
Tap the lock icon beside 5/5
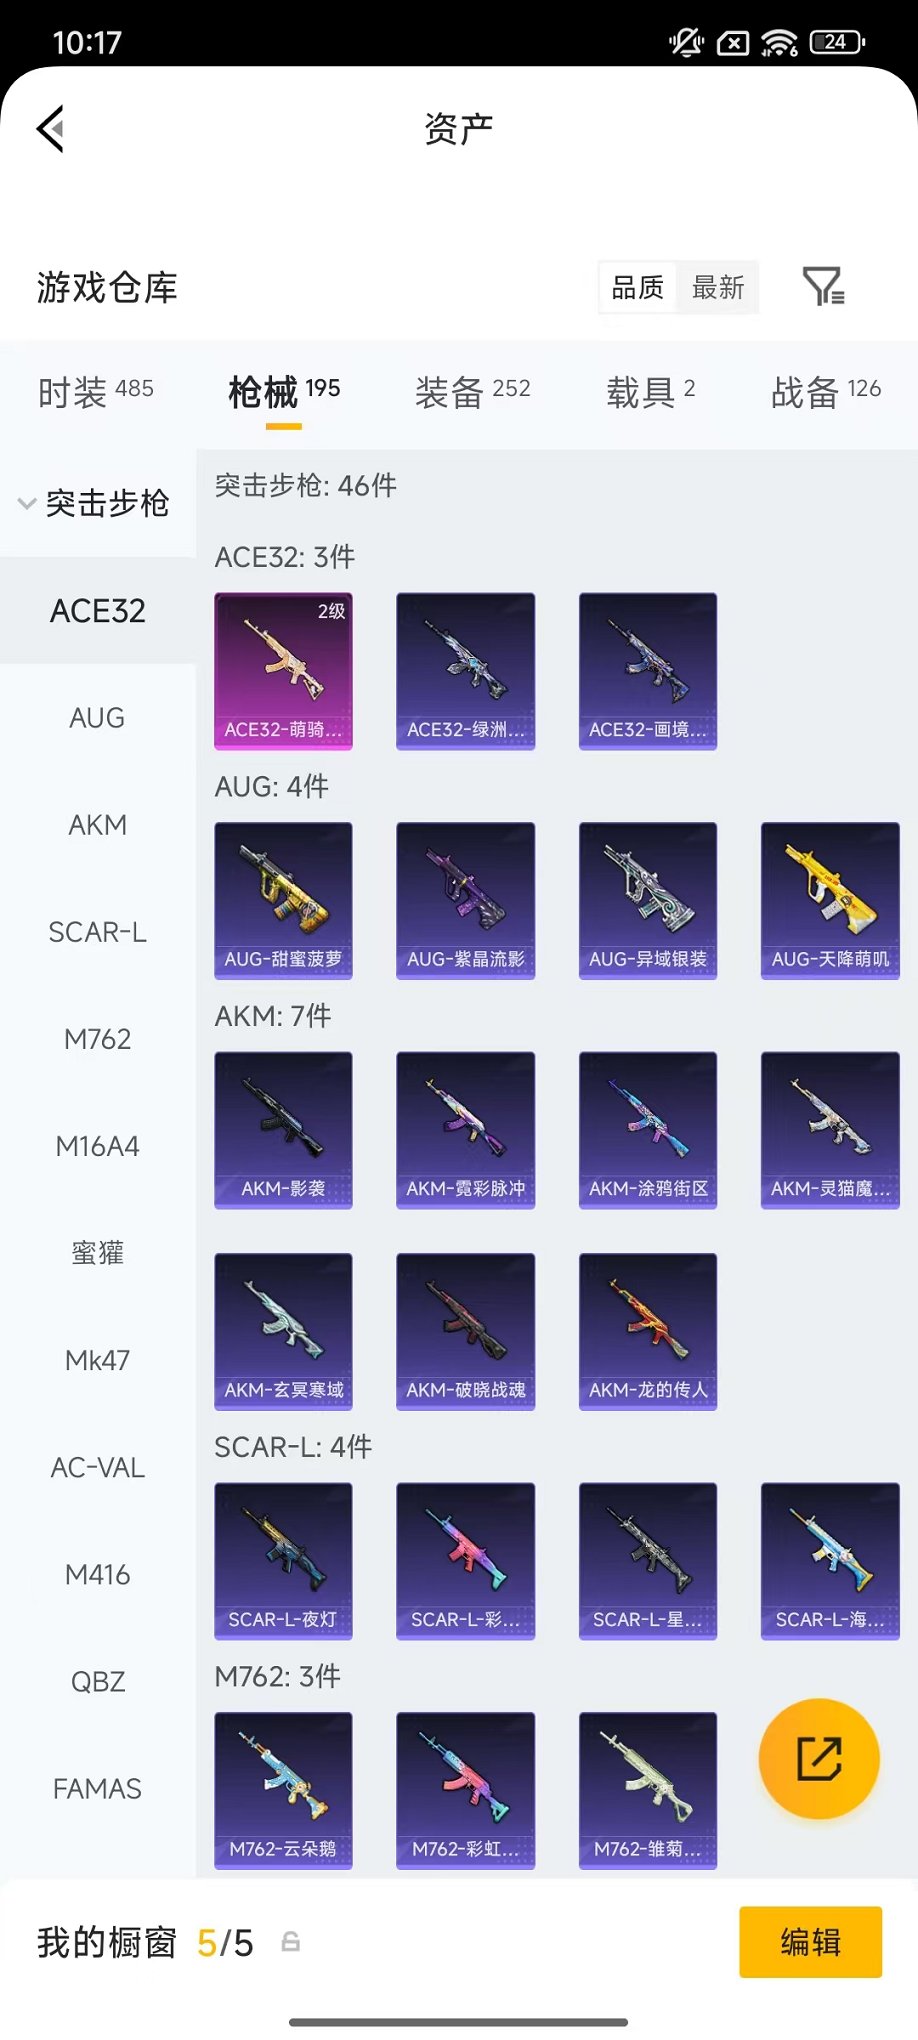(x=290, y=1942)
